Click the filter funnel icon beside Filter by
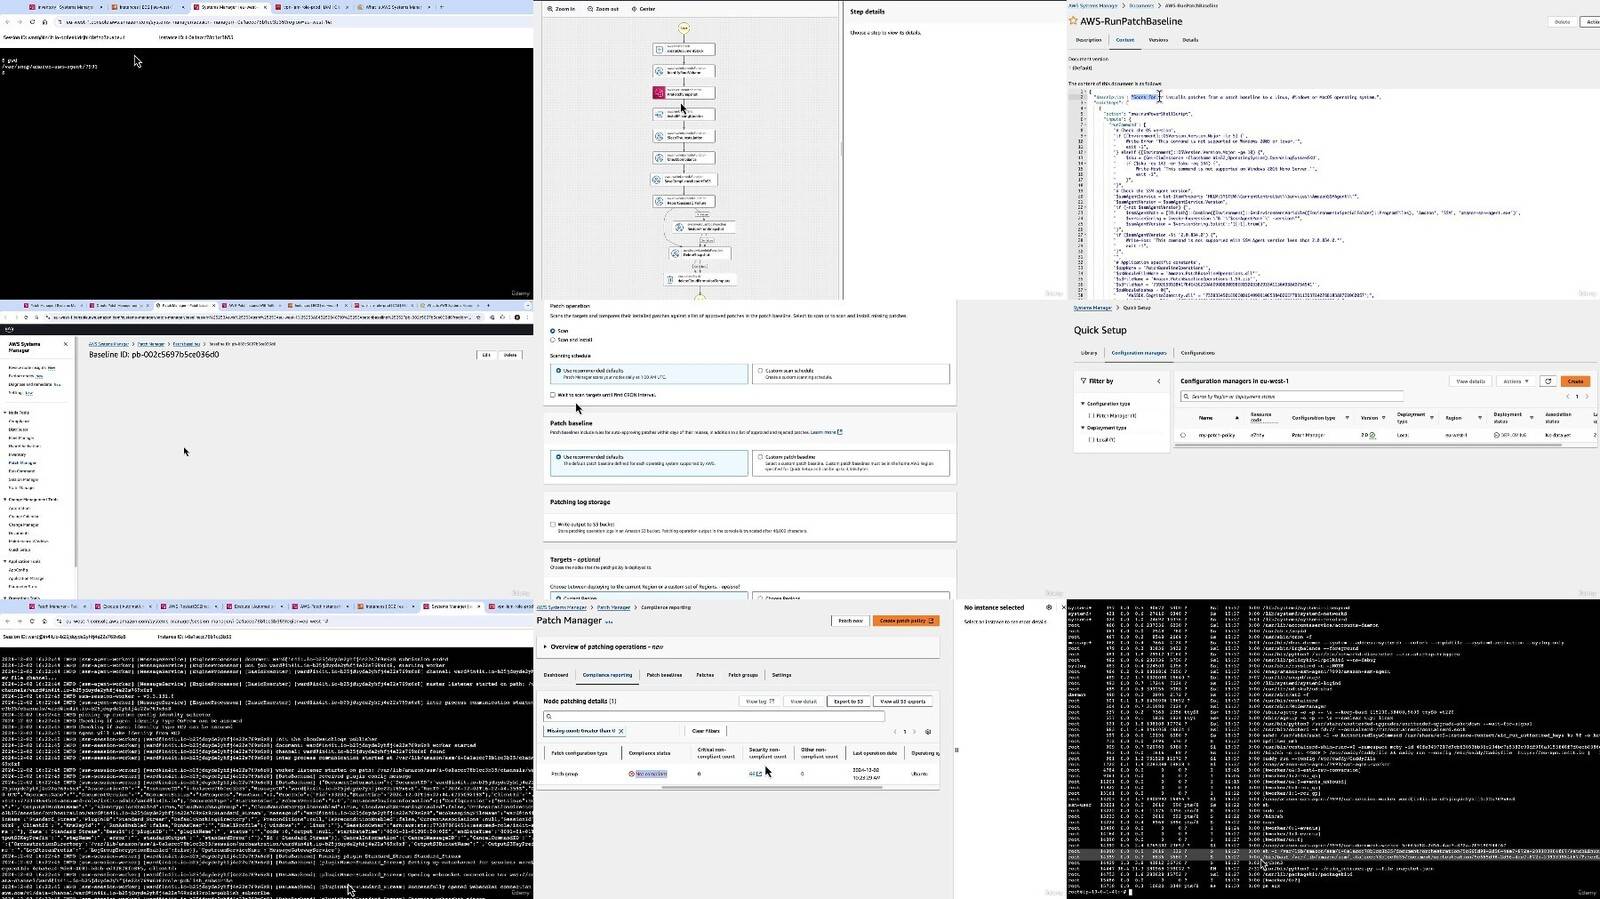The image size is (1600, 899). (x=1083, y=381)
